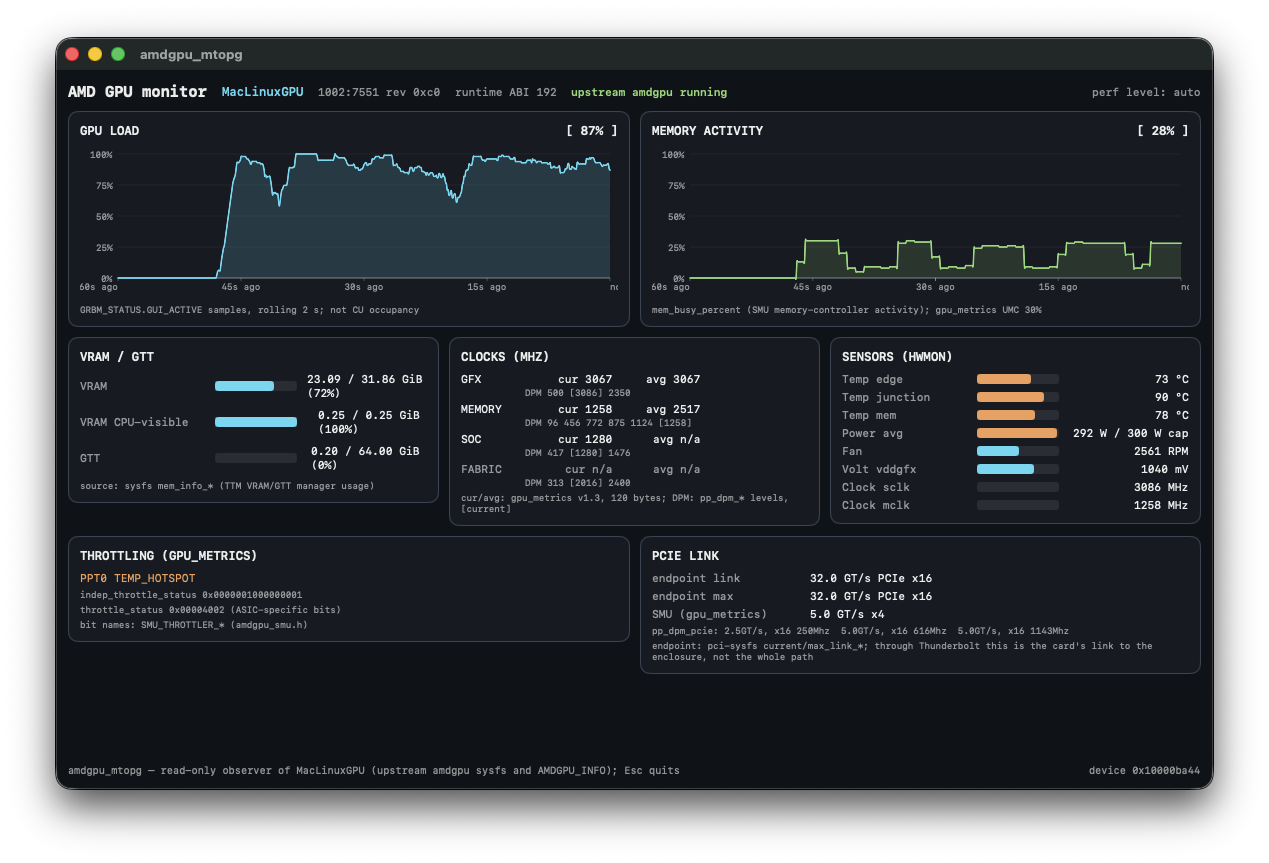Click the VRAM / GTT panel title
This screenshot has height=863, width=1269.
click(x=117, y=357)
